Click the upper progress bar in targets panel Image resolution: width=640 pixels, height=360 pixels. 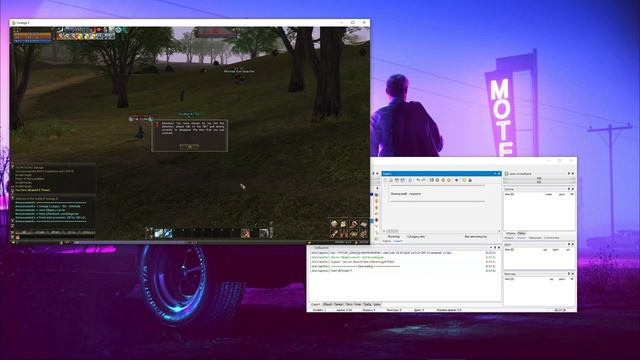539,178
